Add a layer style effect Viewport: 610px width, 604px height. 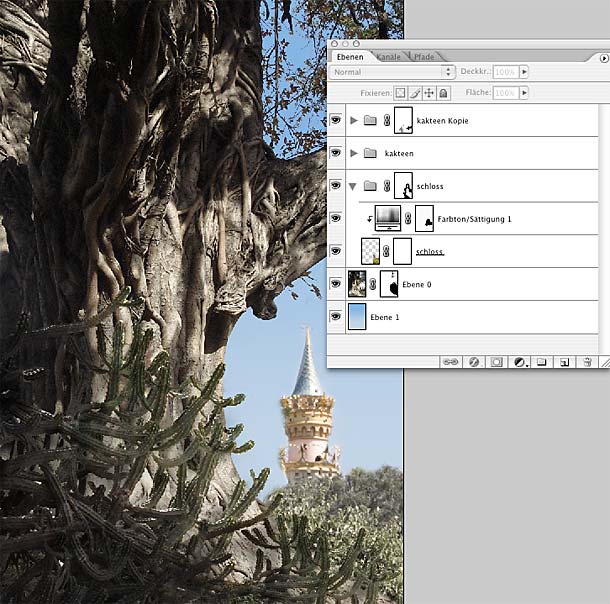pos(473,362)
